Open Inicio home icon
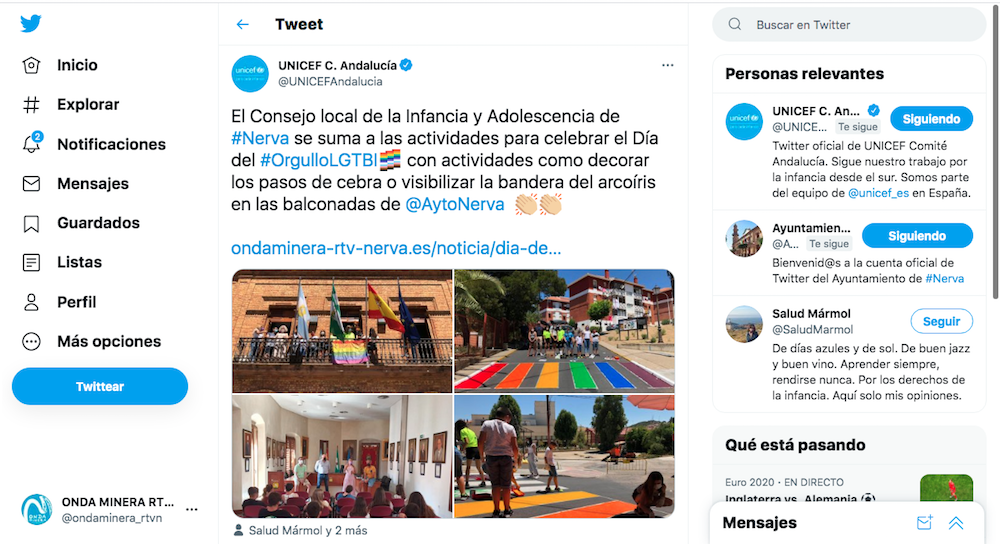 31,65
